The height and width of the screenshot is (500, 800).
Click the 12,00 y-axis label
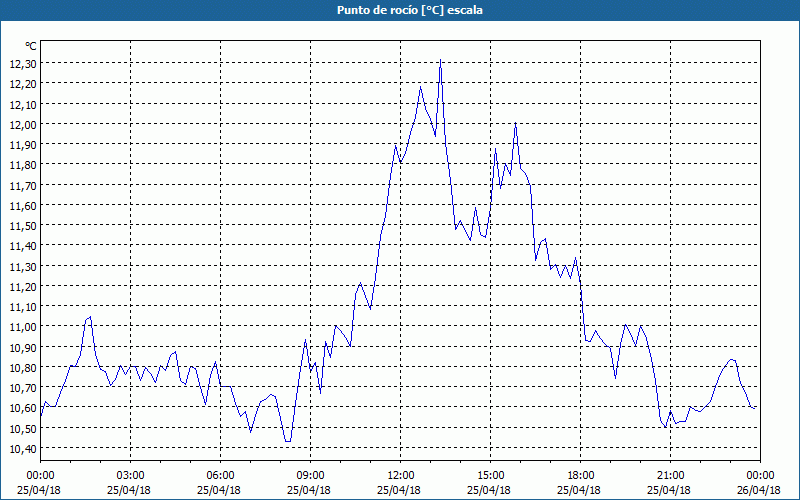[x=23, y=124]
